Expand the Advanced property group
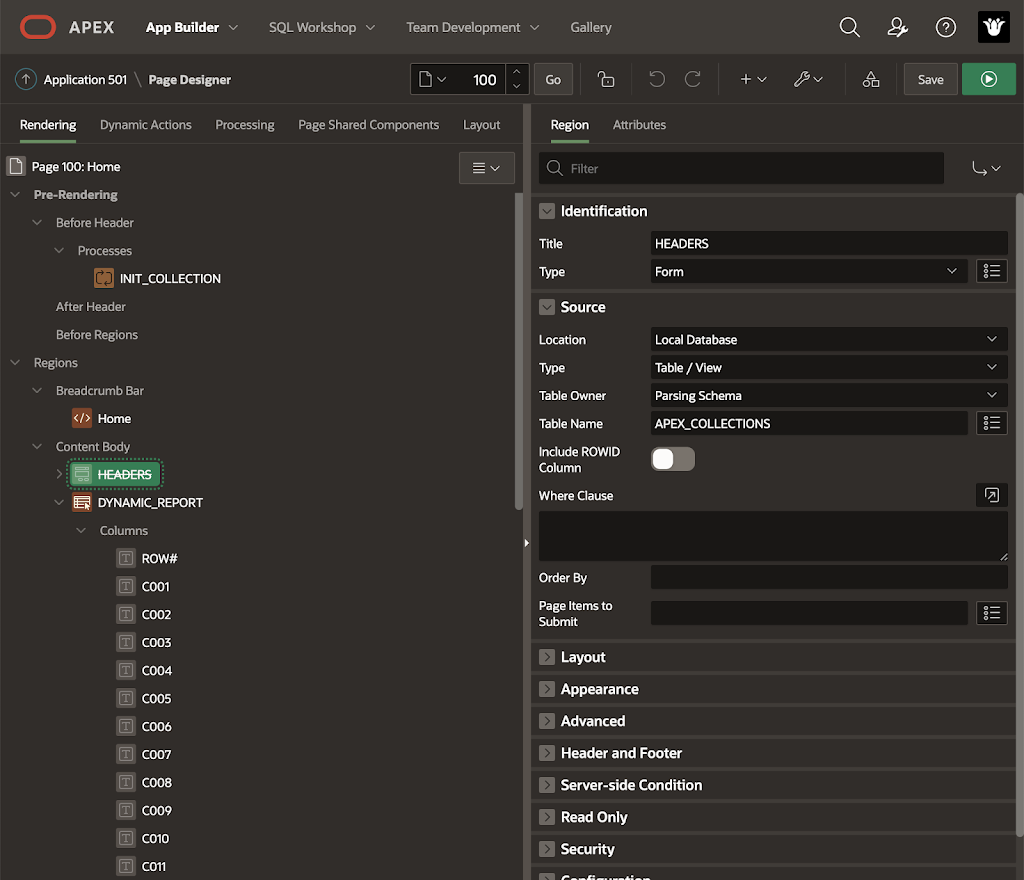 pyautogui.click(x=547, y=721)
